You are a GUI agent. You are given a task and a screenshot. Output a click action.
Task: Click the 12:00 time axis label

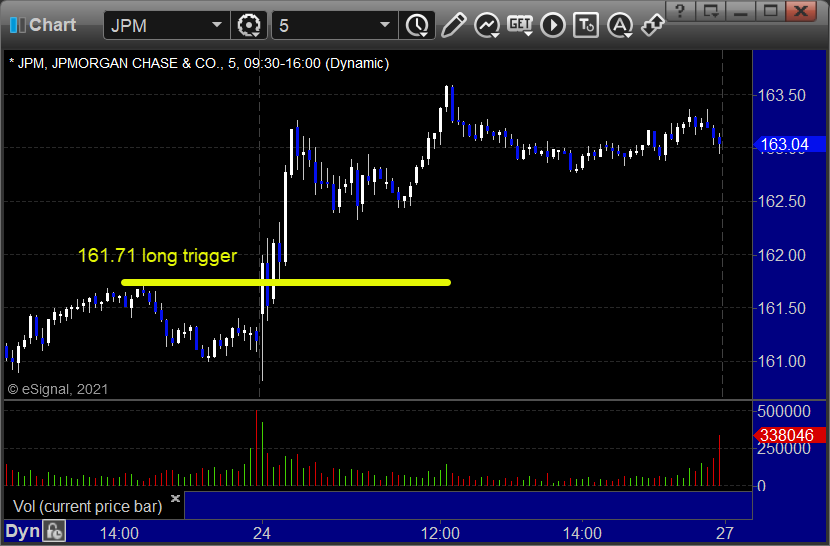440,533
